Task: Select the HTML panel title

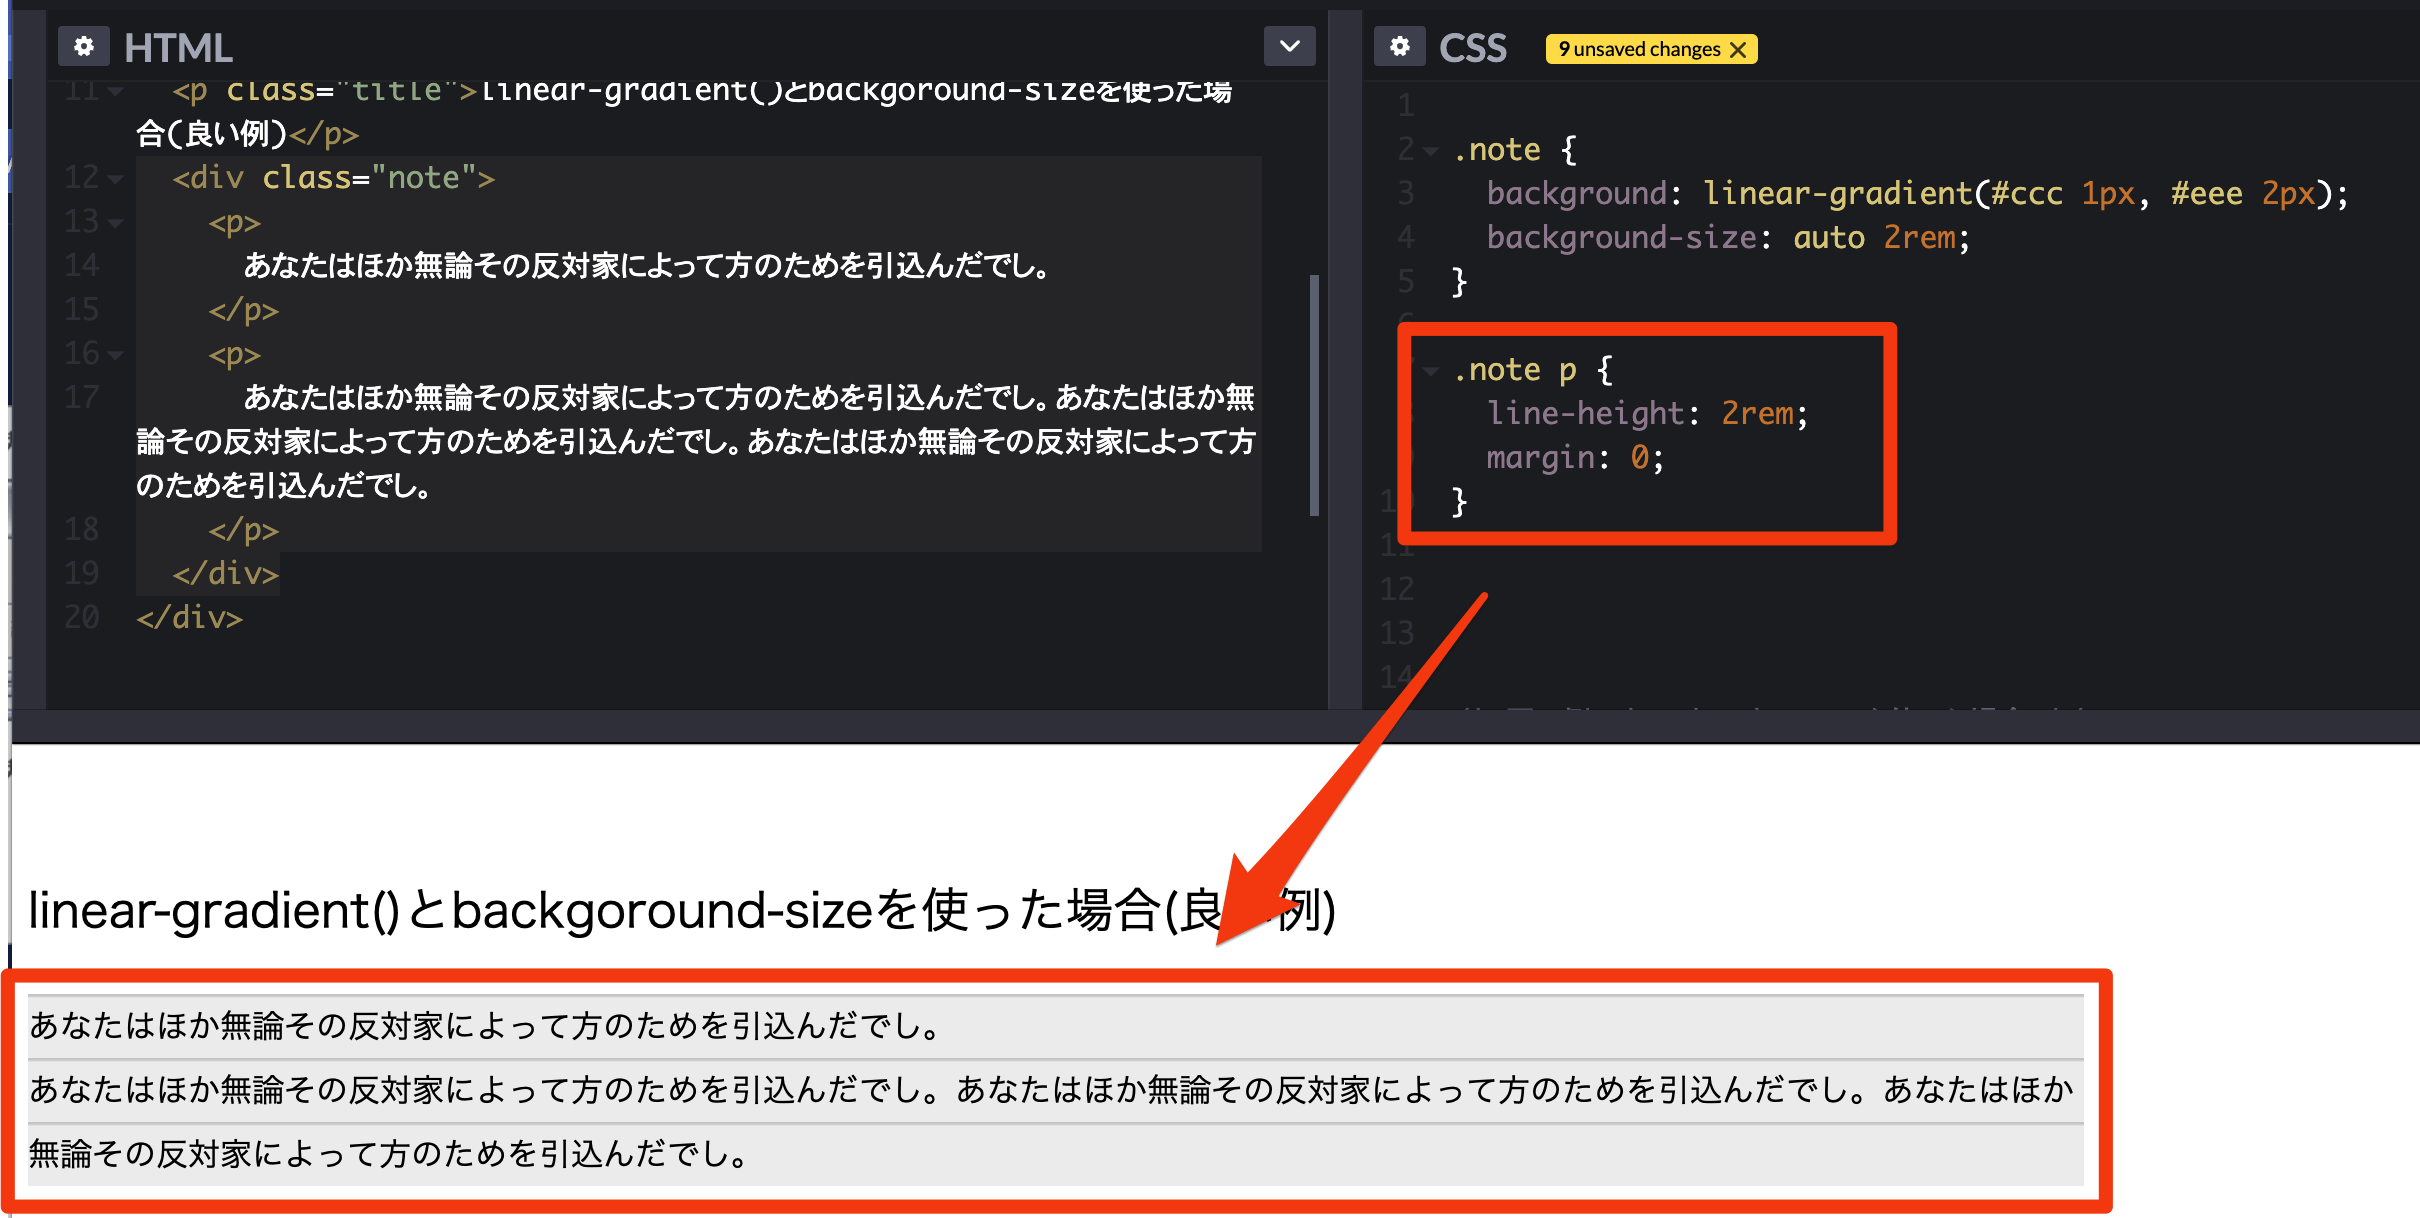Action: [178, 48]
